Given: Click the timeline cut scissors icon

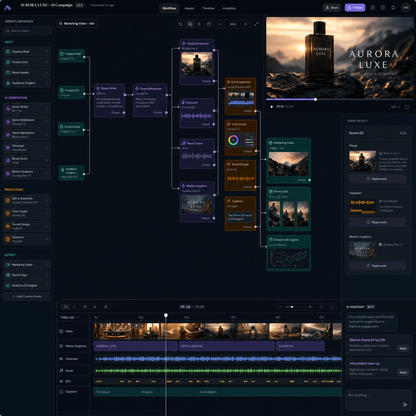Looking at the screenshot, I should [95, 307].
